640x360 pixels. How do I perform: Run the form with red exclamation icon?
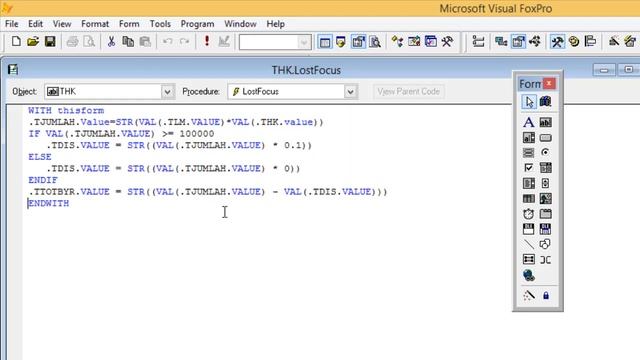[x=207, y=41]
